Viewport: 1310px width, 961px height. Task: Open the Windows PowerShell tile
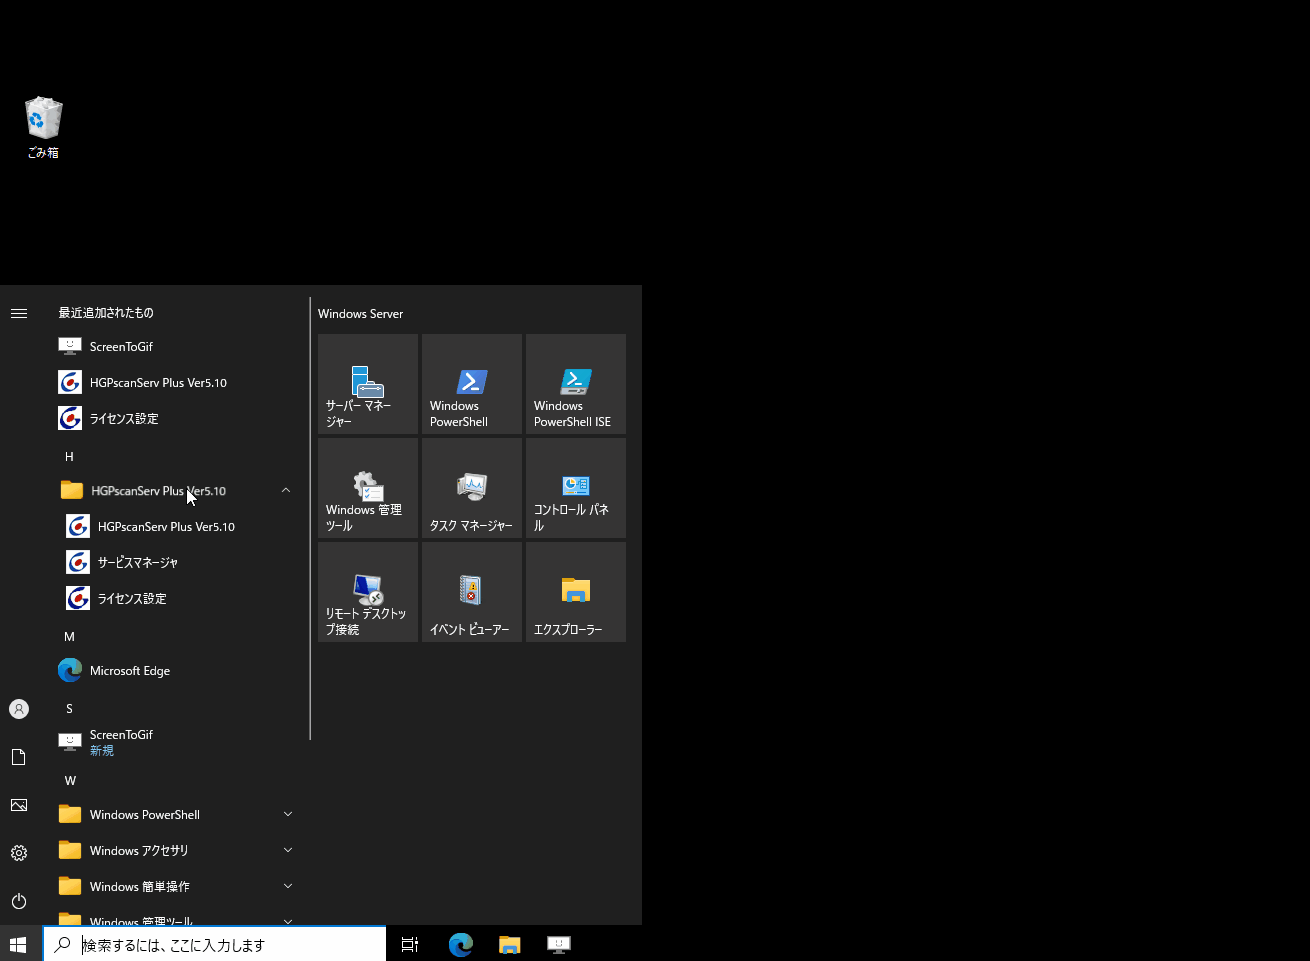click(472, 384)
